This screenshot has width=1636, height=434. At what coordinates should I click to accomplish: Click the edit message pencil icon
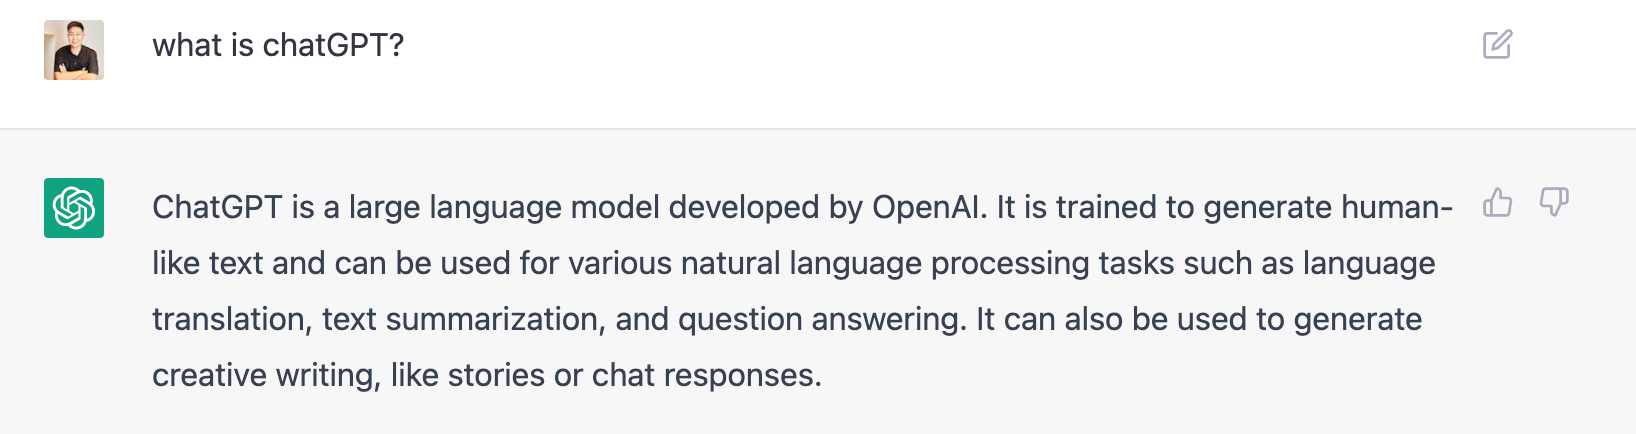pyautogui.click(x=1497, y=45)
